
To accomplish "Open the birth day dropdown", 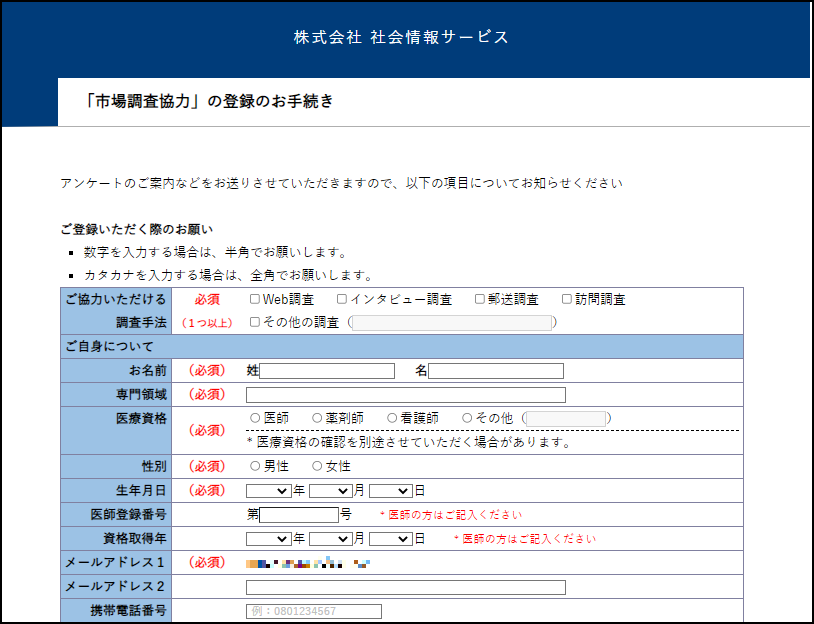I will coord(394,490).
